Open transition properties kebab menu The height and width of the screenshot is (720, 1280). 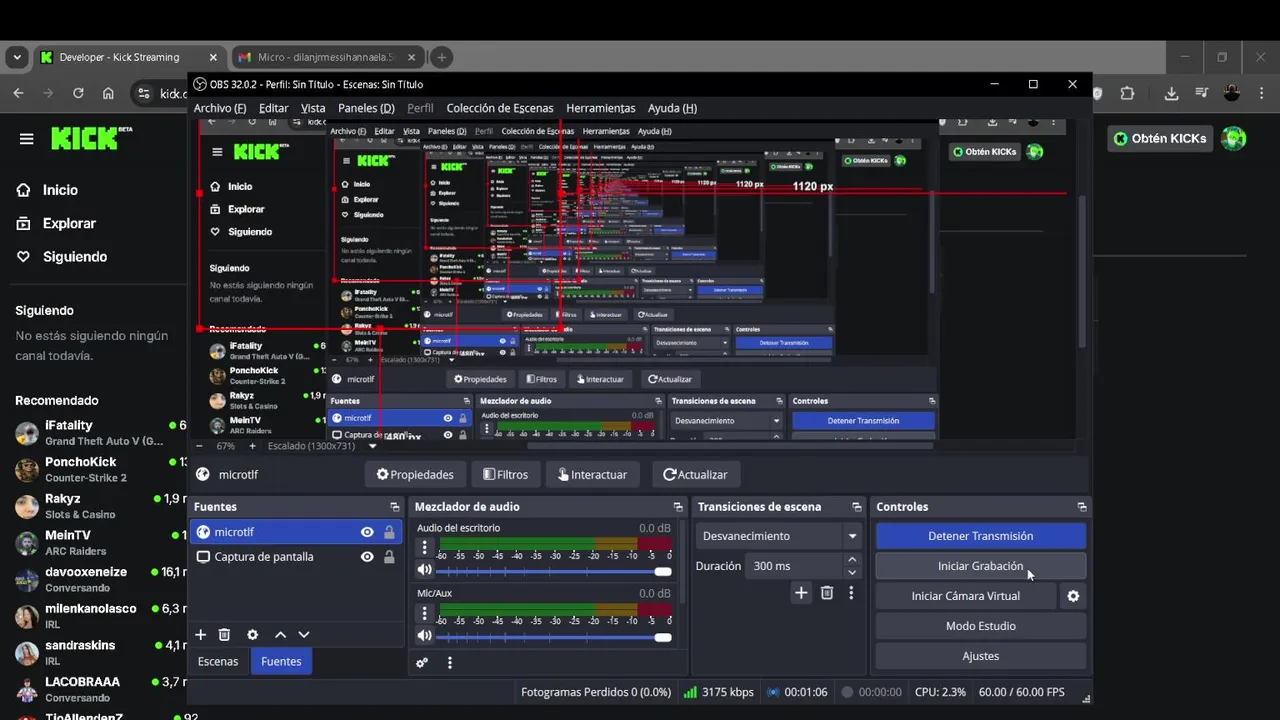[x=851, y=593]
